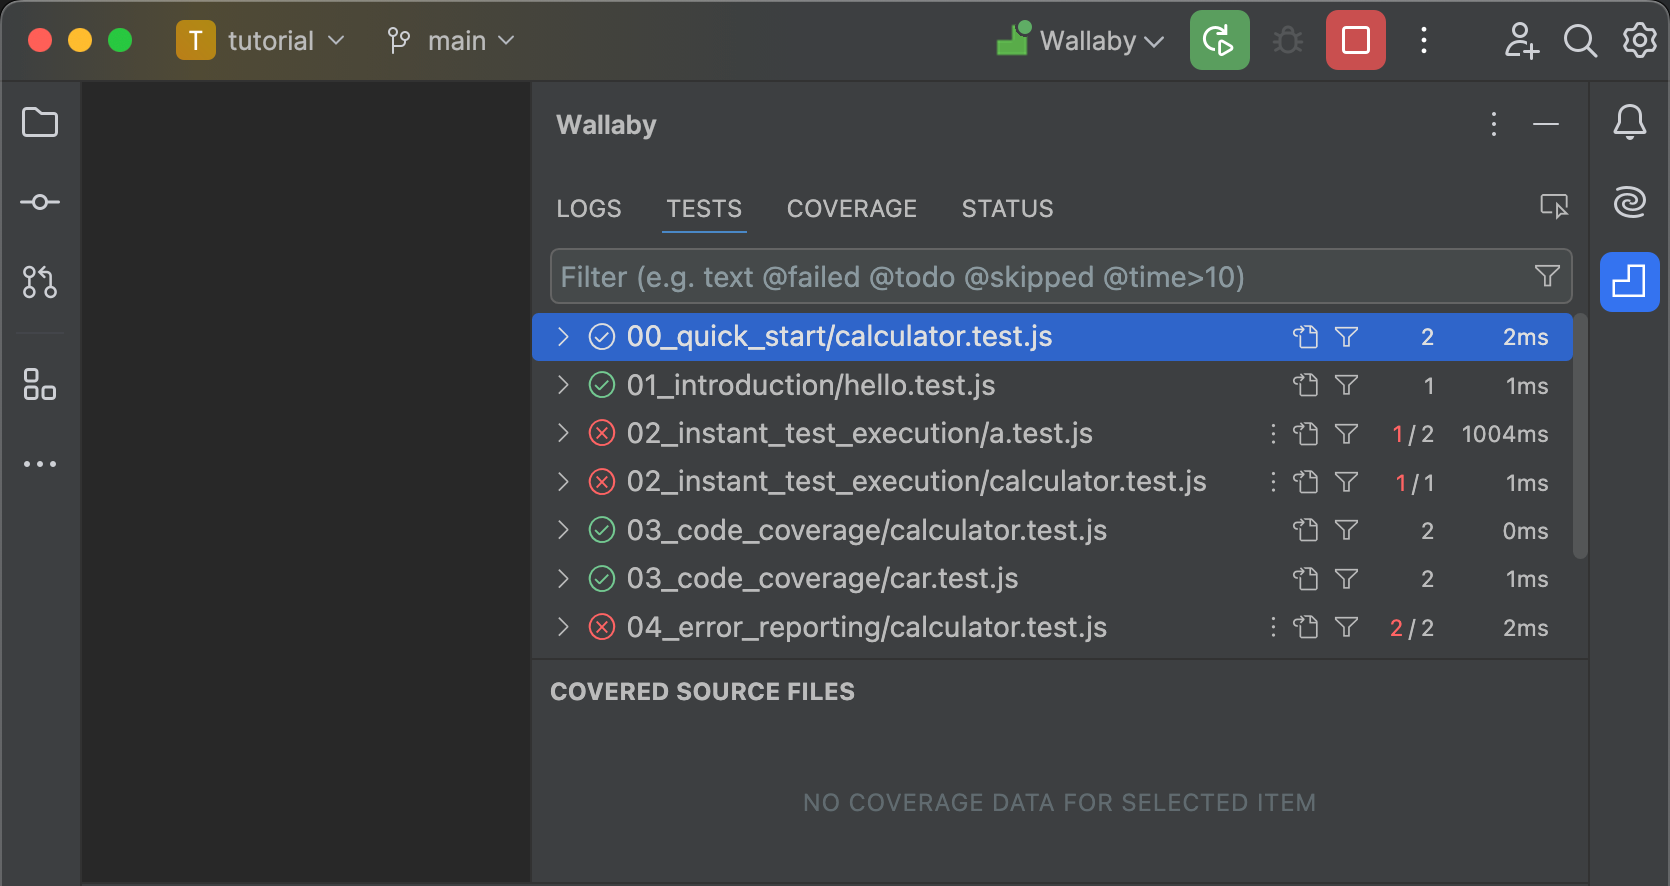Toggle funnel filter on 02_instant_test_execution/calculator.test.js row
The height and width of the screenshot is (886, 1670).
1347,482
